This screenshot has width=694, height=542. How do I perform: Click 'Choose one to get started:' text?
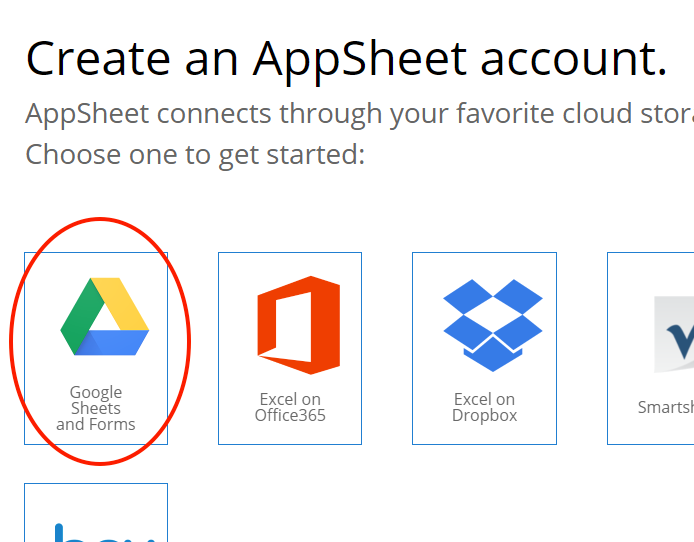coord(195,155)
